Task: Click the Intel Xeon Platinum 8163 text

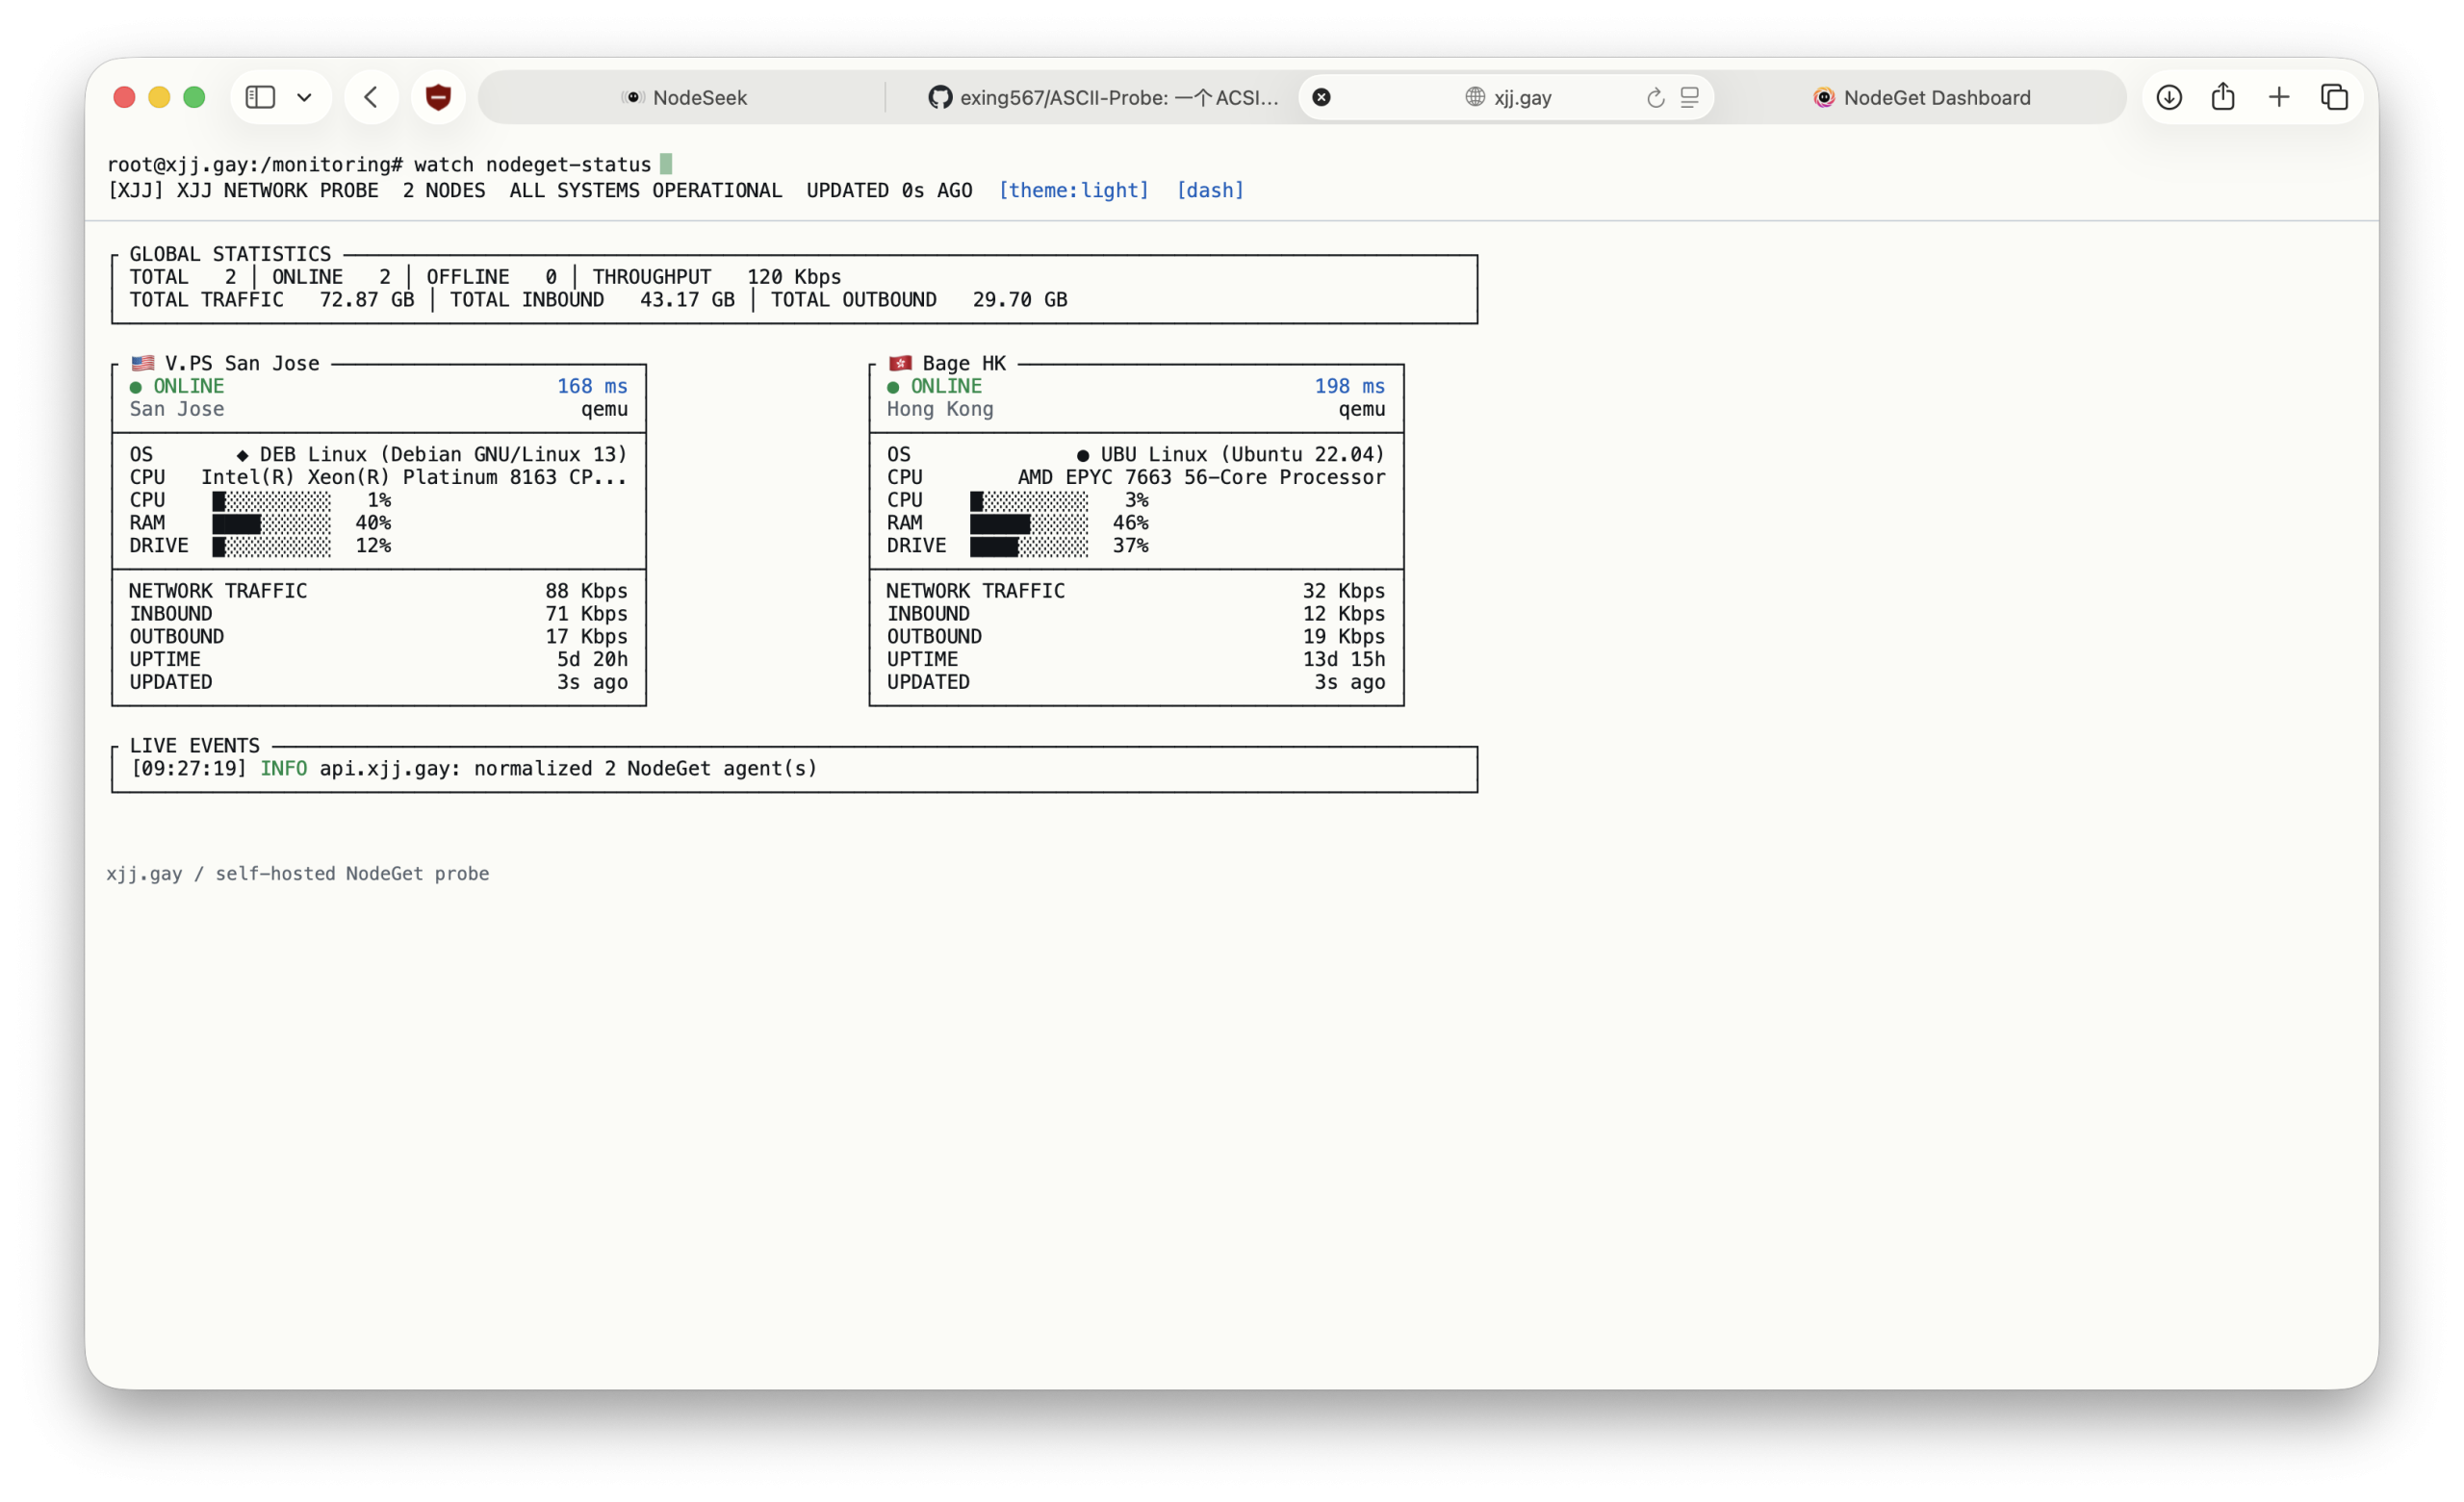Action: coord(414,477)
